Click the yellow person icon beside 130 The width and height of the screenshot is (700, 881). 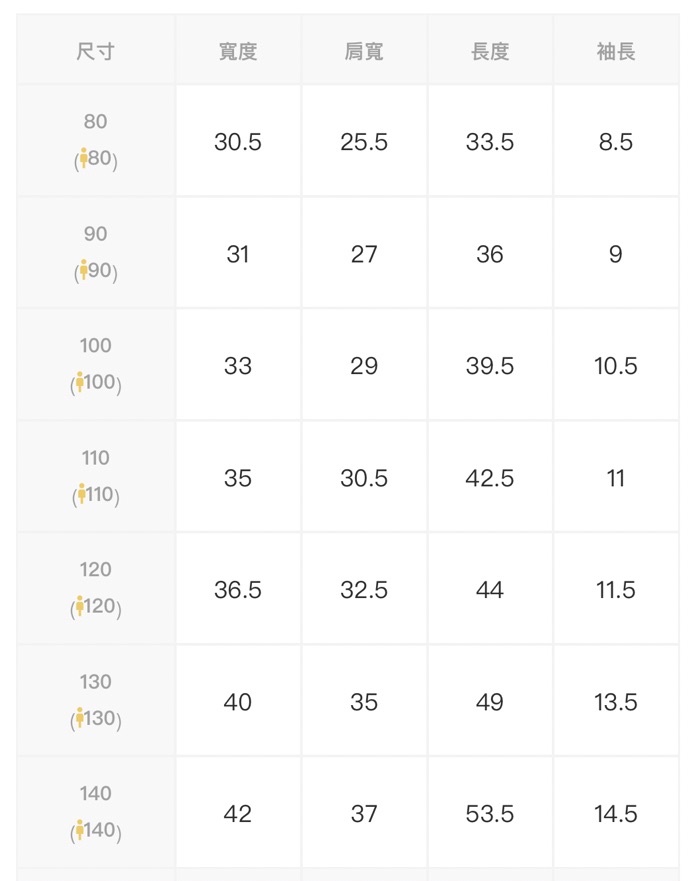tap(80, 717)
